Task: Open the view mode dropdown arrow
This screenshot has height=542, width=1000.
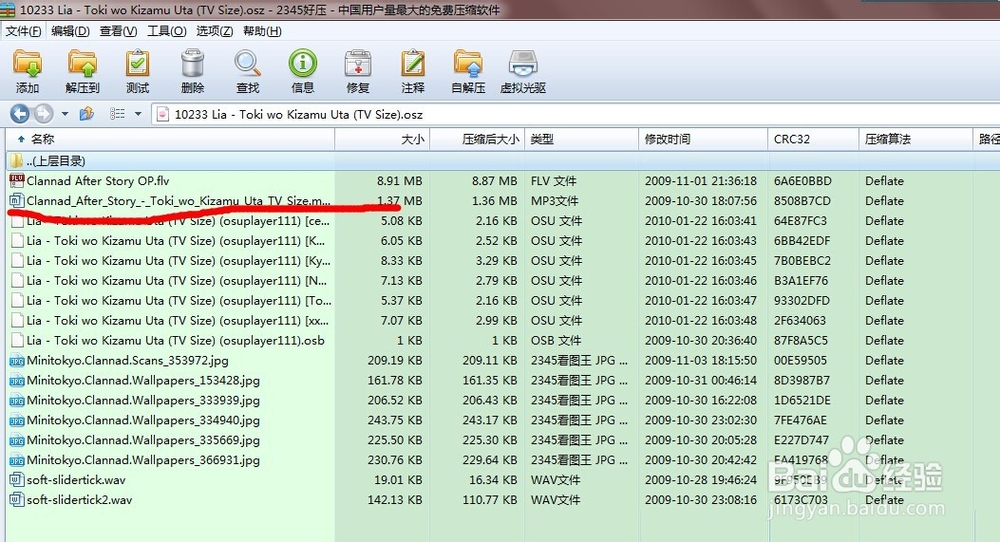Action: tap(138, 114)
